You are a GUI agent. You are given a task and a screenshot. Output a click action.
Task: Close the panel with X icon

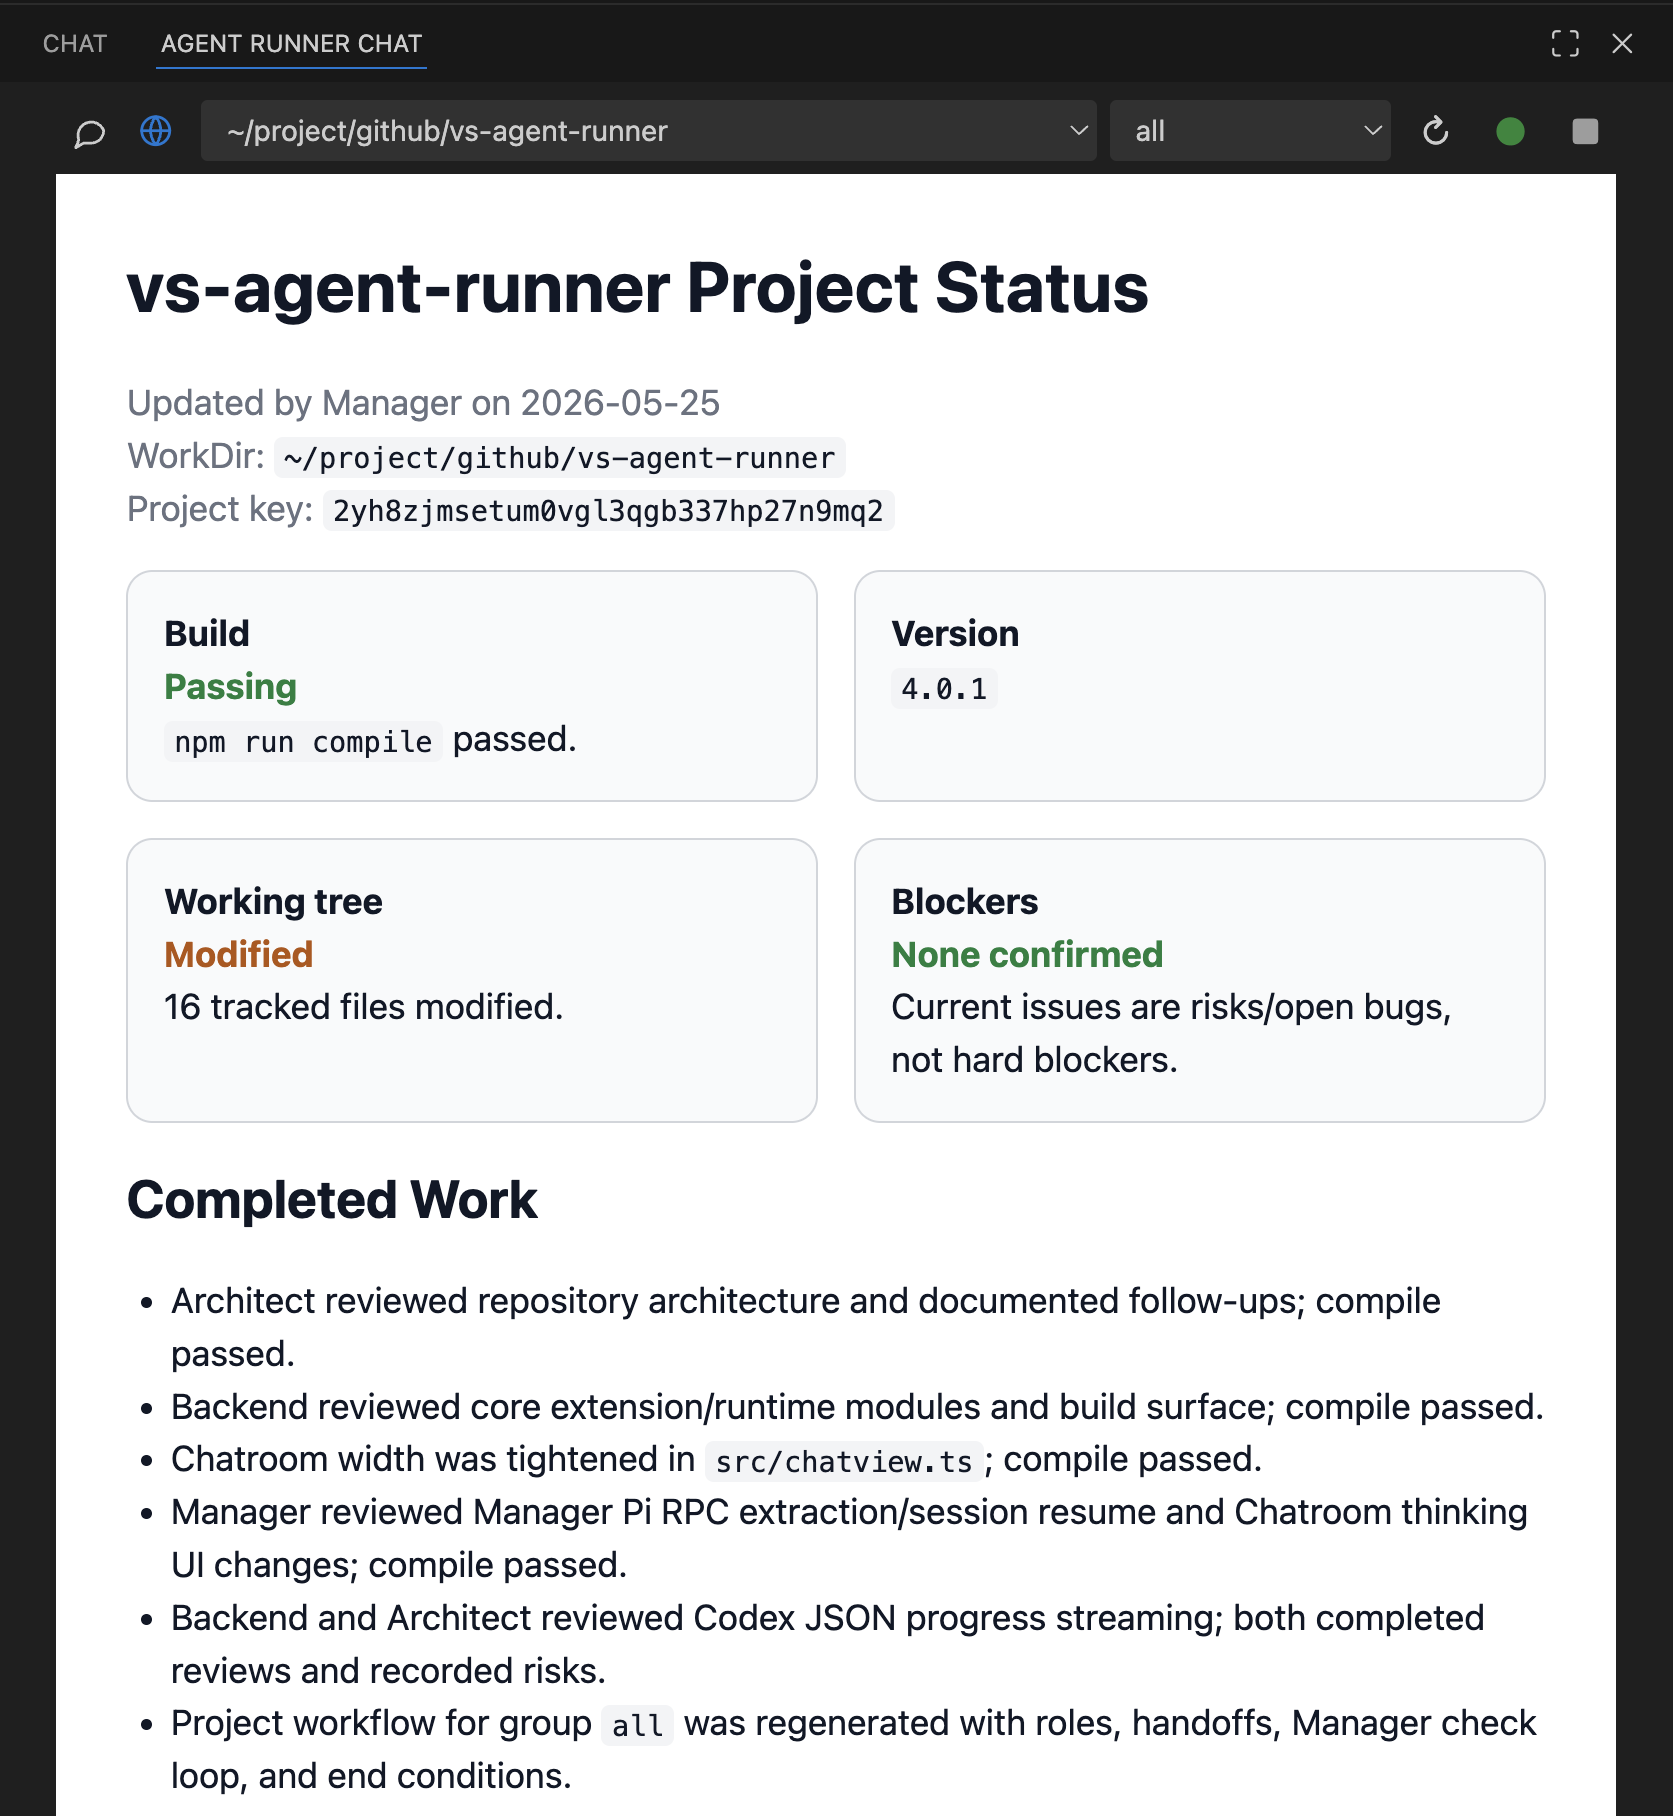coord(1622,43)
